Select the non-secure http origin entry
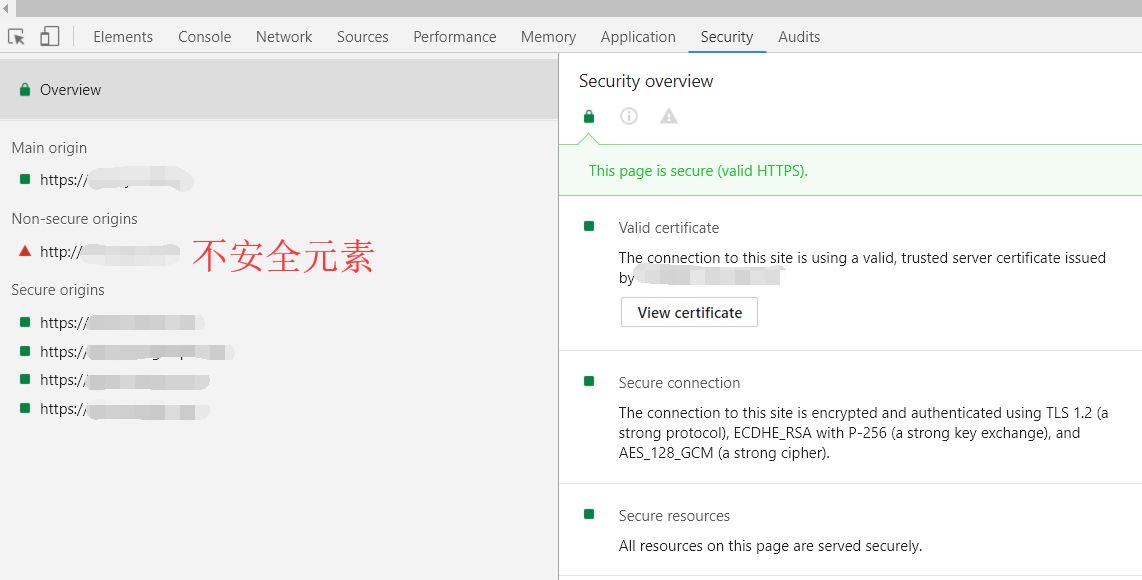 (x=105, y=252)
